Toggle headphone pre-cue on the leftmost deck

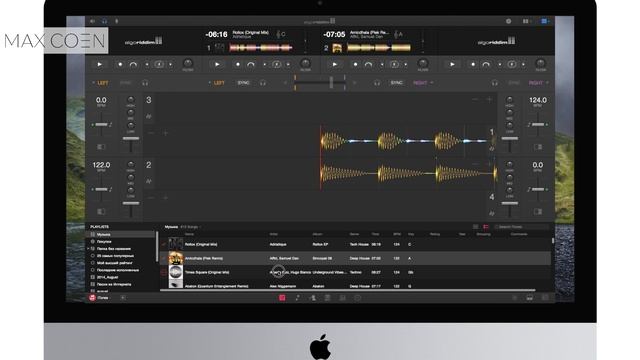tap(145, 83)
